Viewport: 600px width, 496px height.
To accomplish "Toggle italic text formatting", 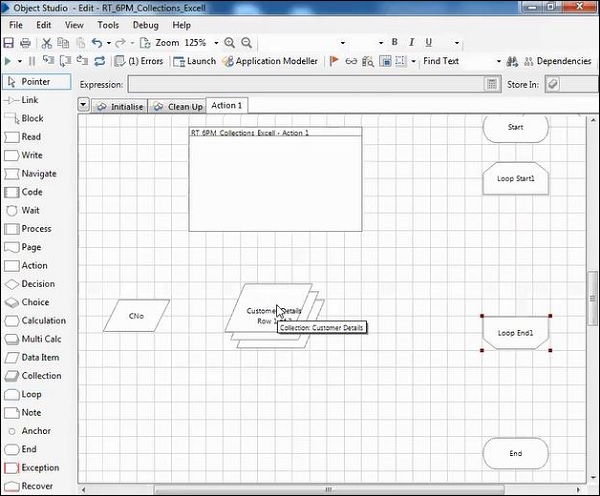I will pyautogui.click(x=412, y=43).
